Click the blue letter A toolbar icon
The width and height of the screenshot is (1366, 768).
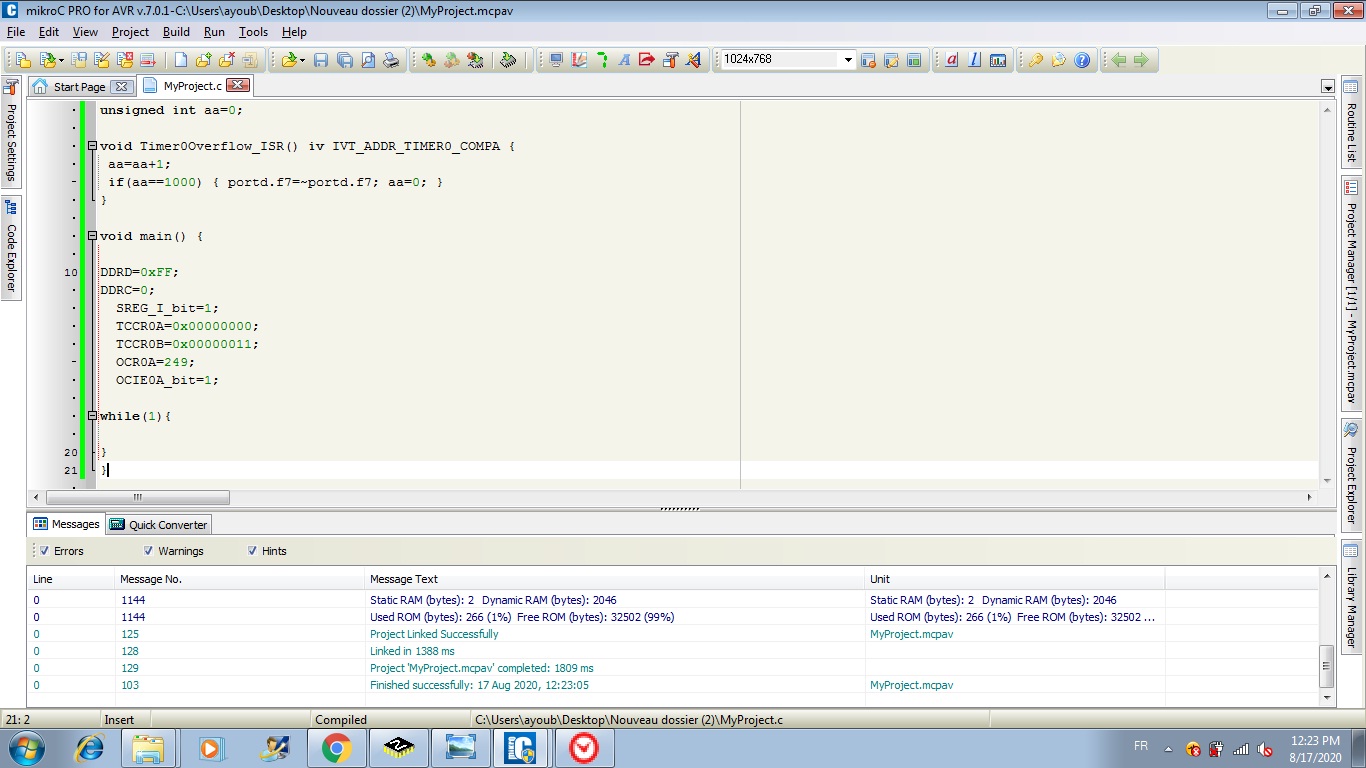click(x=624, y=60)
